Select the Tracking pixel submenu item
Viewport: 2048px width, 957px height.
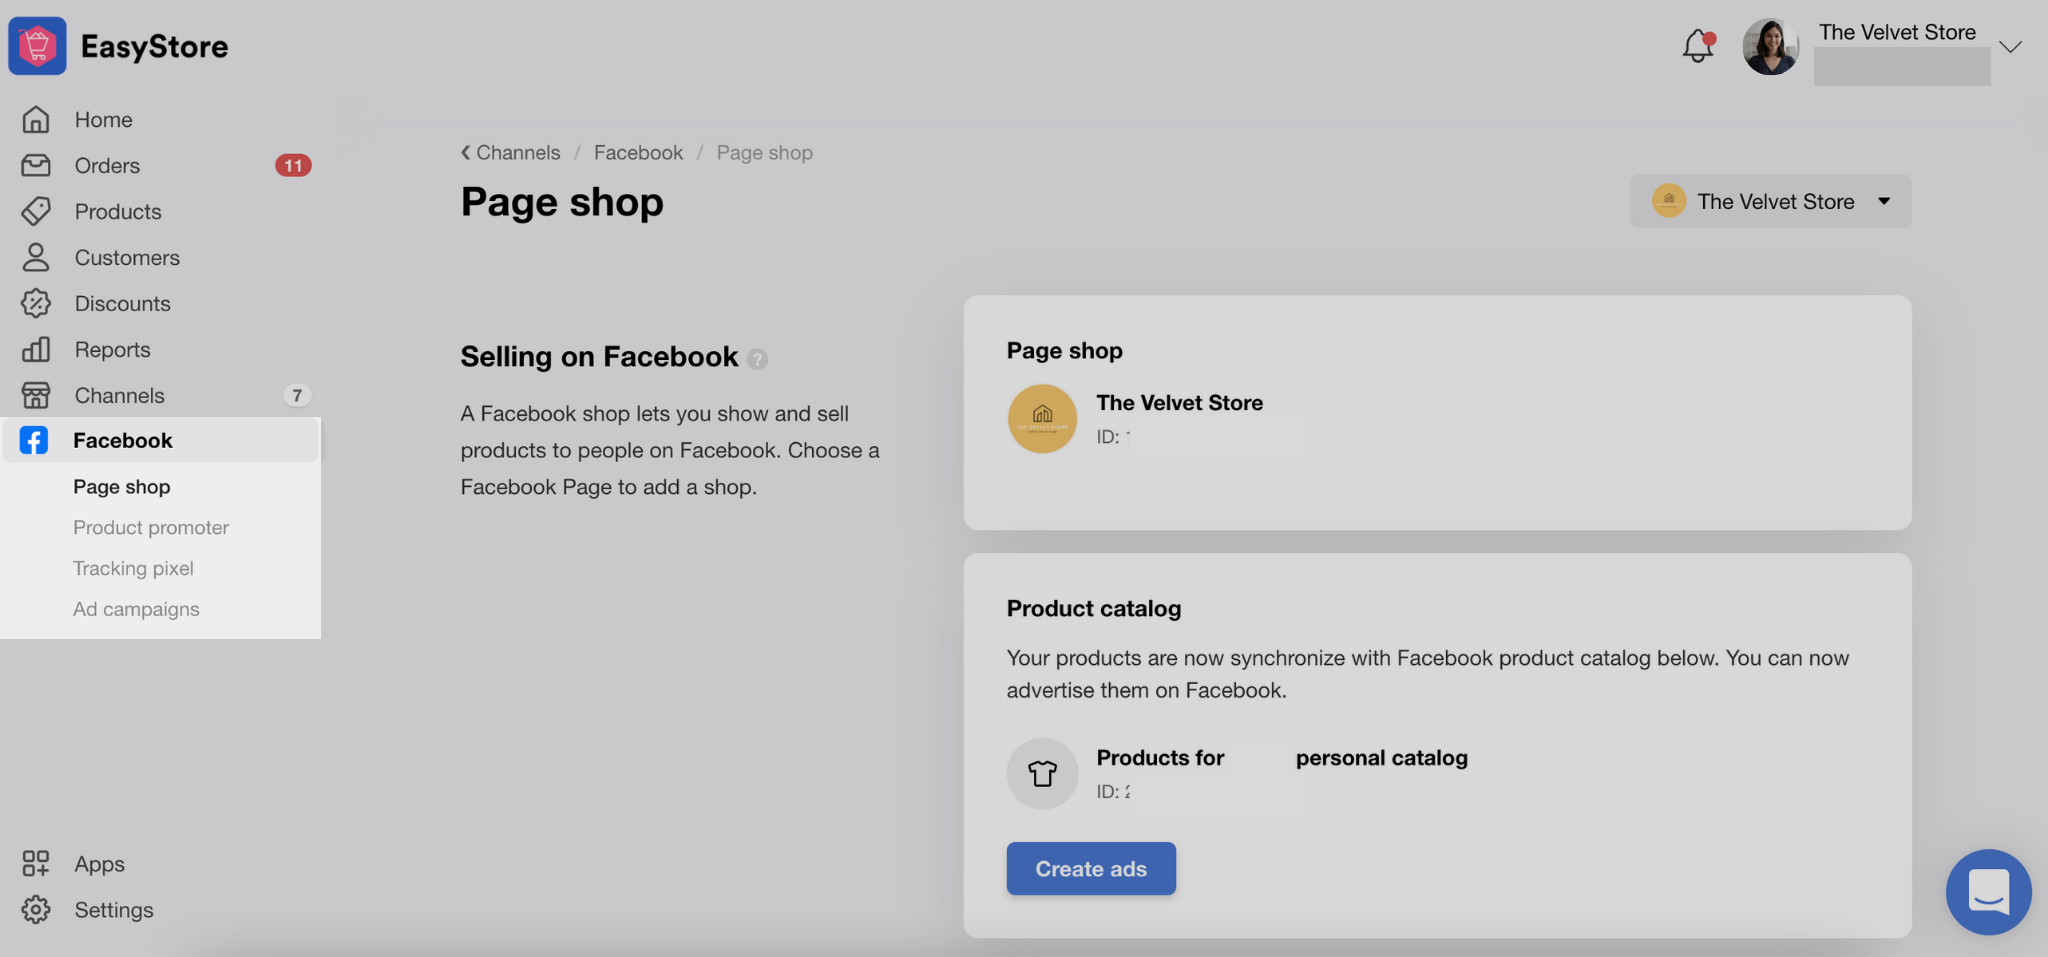click(133, 568)
